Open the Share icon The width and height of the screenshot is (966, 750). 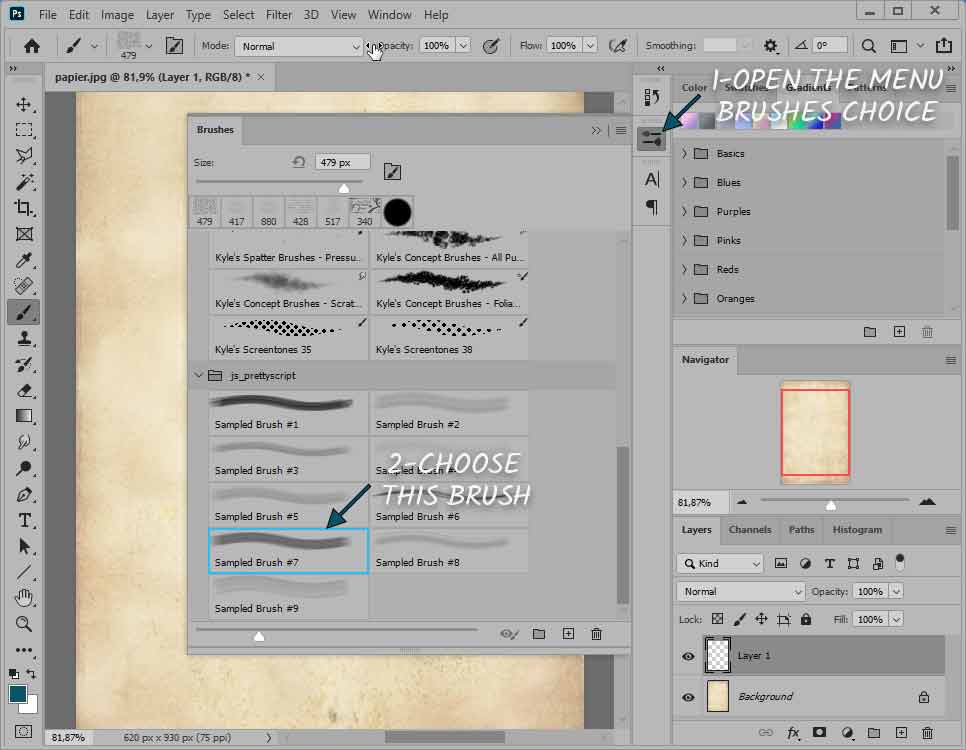(x=944, y=46)
